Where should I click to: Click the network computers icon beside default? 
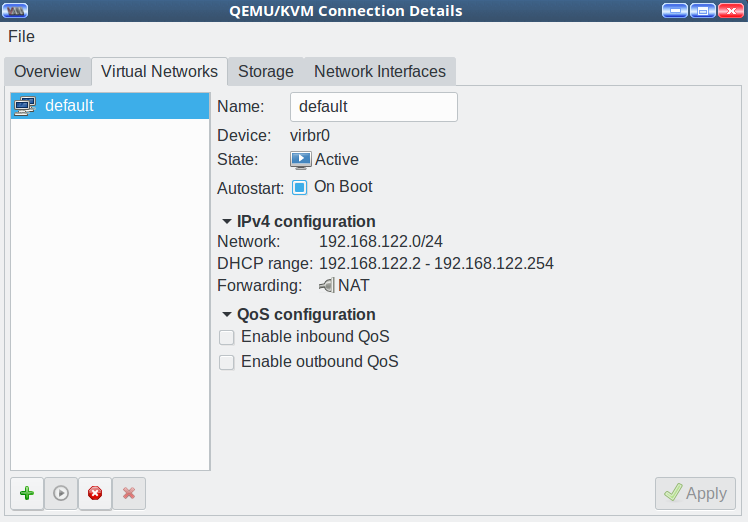click(25, 106)
